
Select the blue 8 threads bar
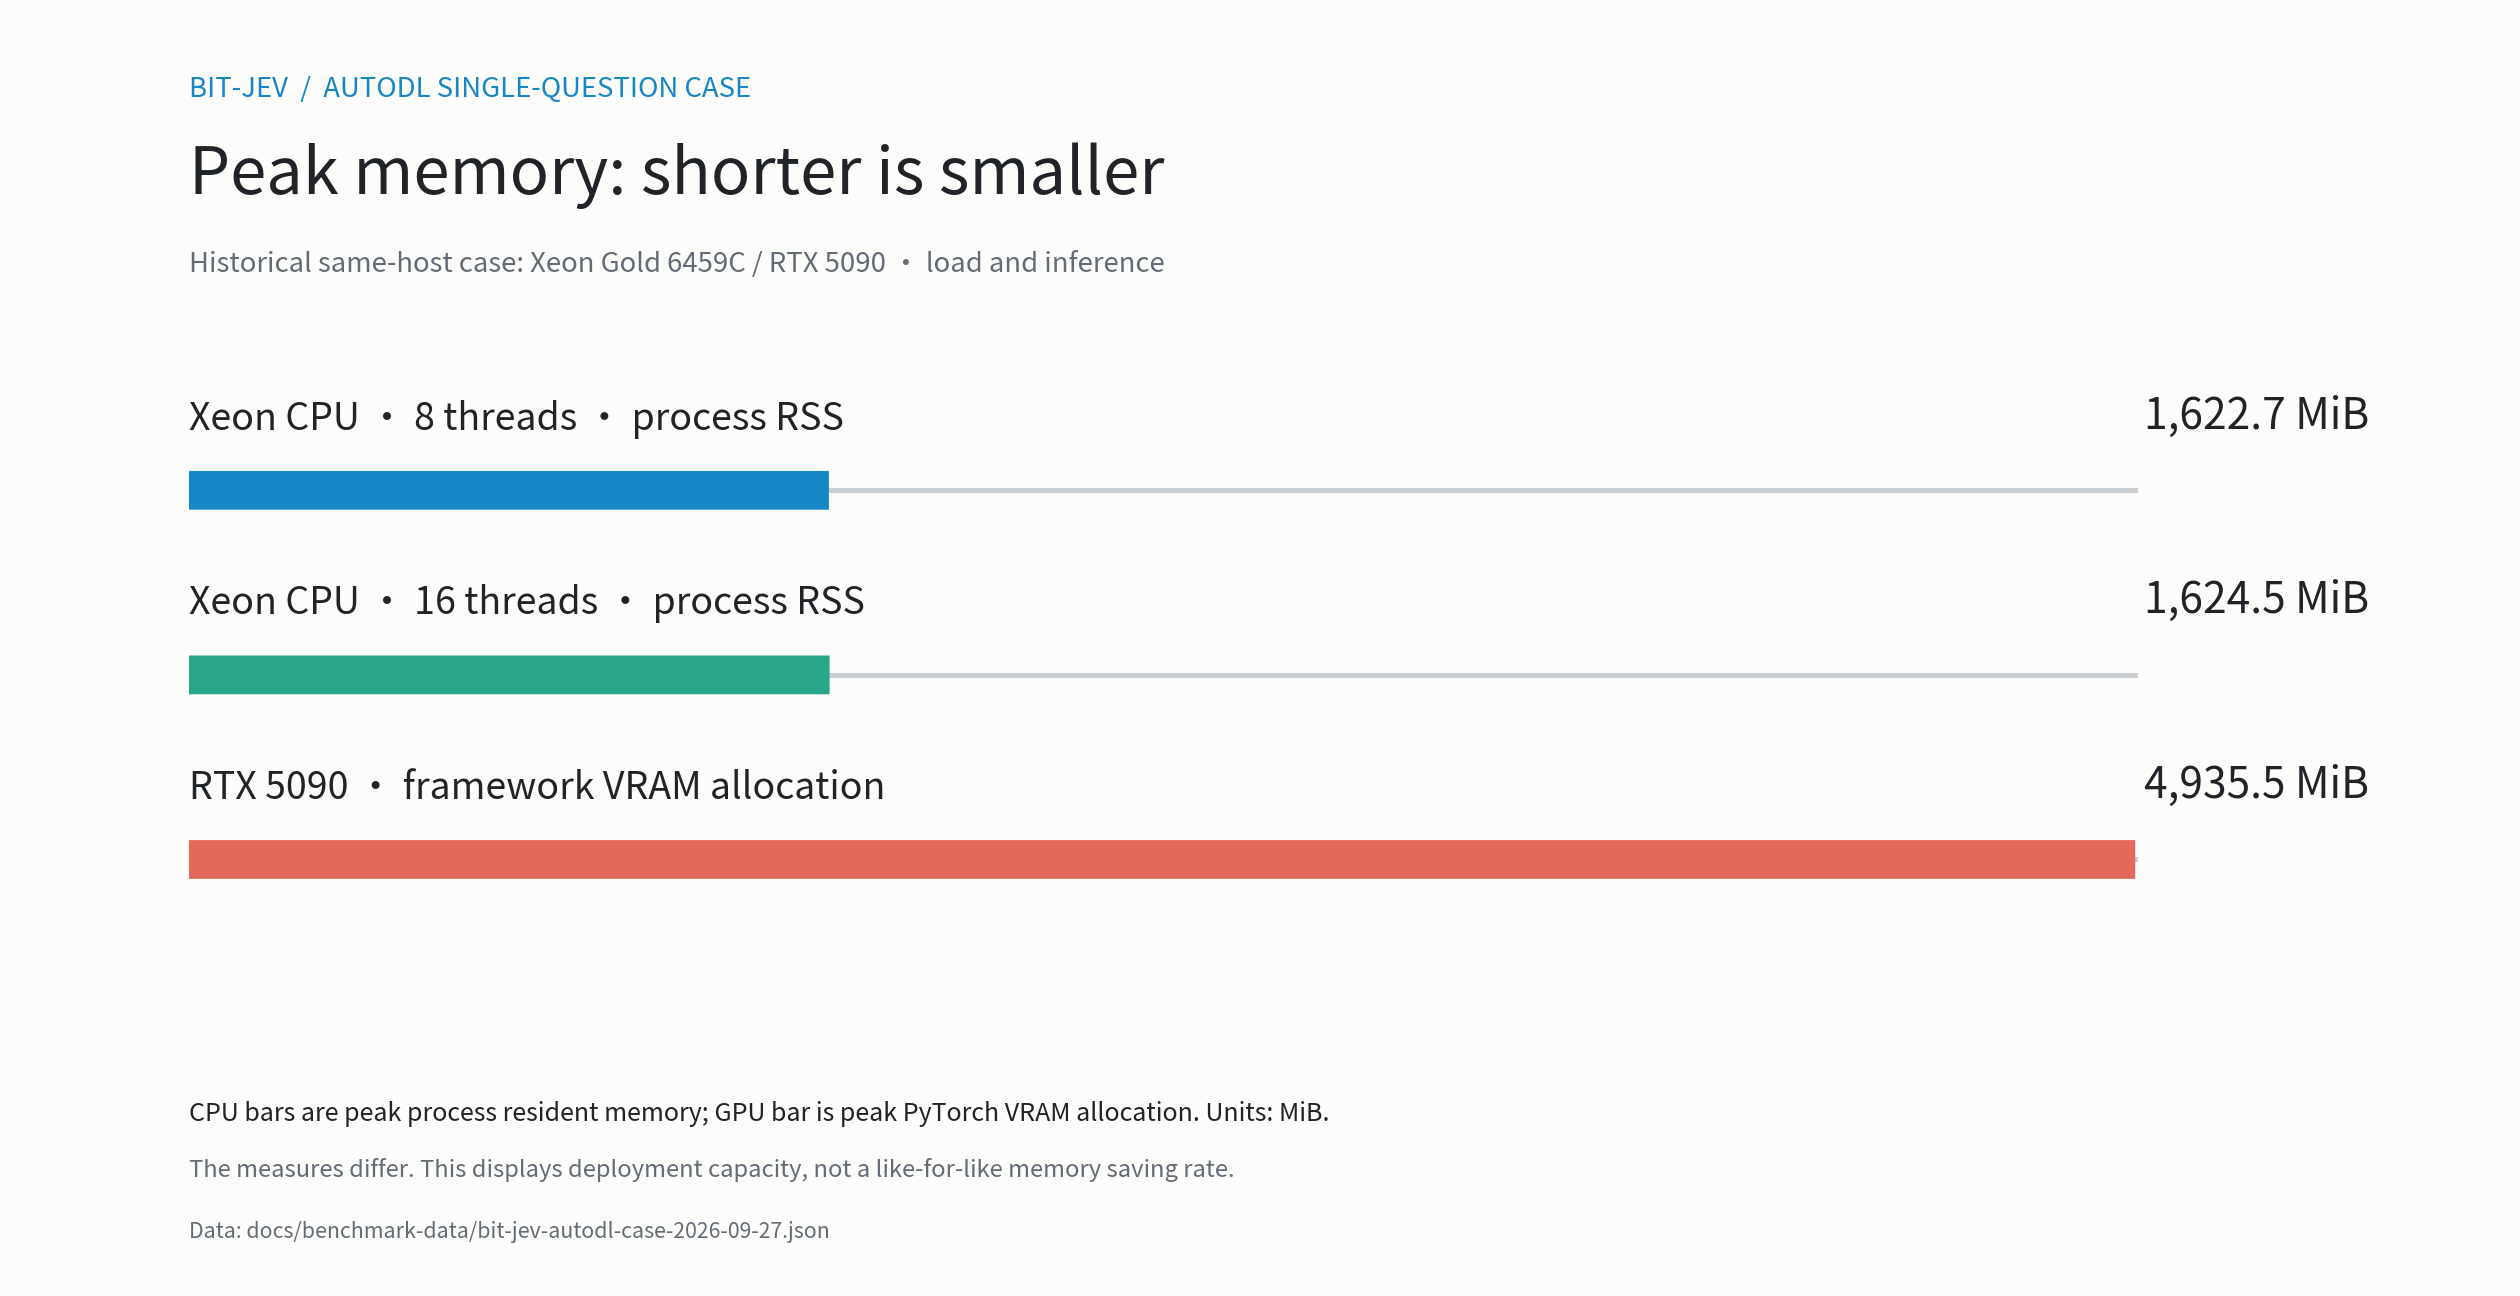pos(509,490)
